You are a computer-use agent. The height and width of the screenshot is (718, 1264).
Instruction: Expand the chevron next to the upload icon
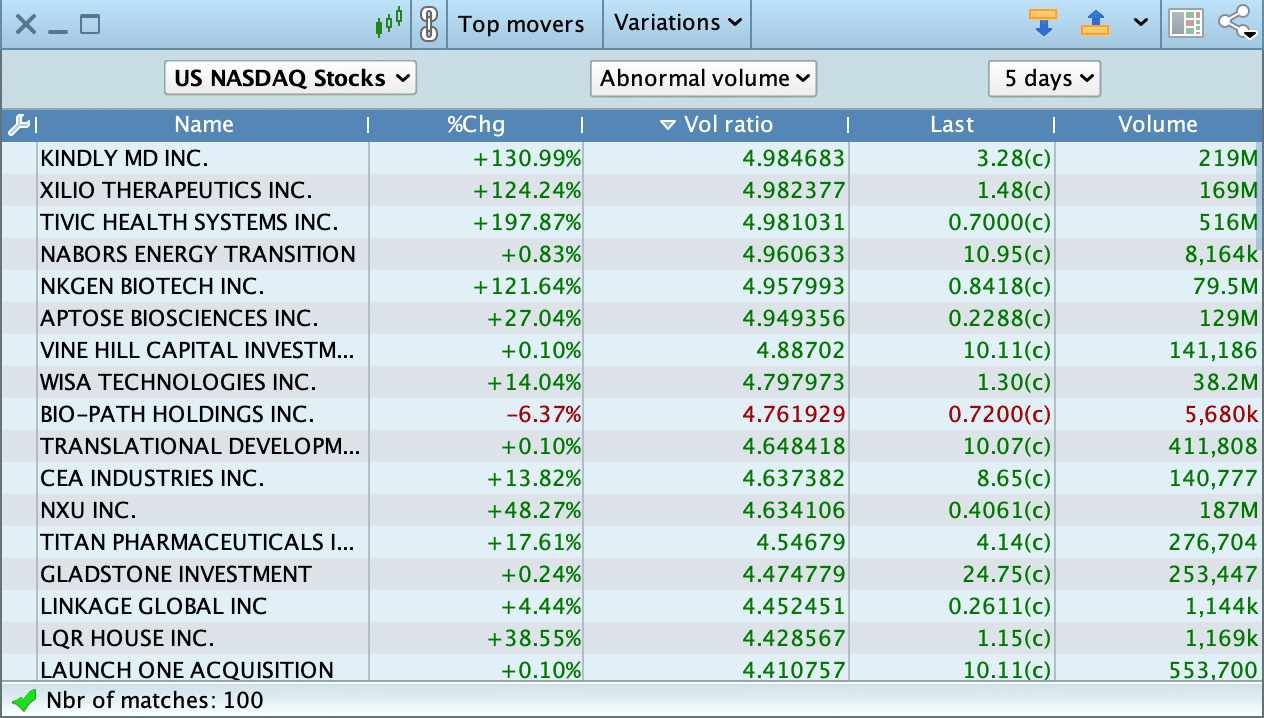coord(1139,23)
